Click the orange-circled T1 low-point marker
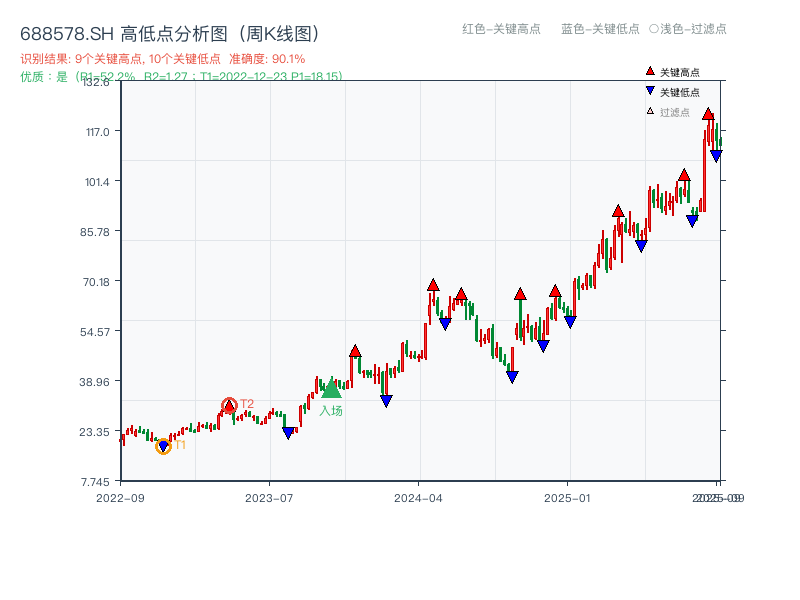 coord(163,446)
